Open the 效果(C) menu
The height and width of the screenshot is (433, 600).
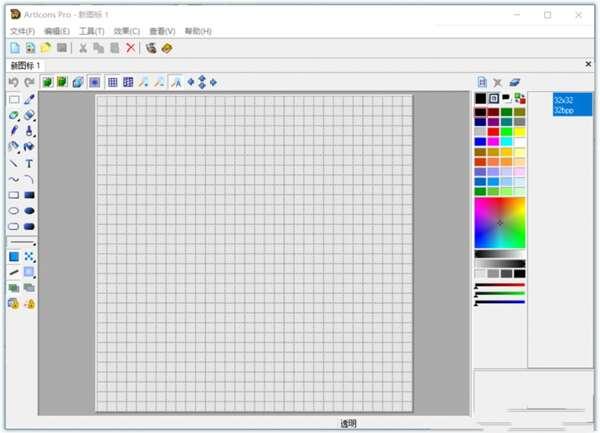coord(126,32)
